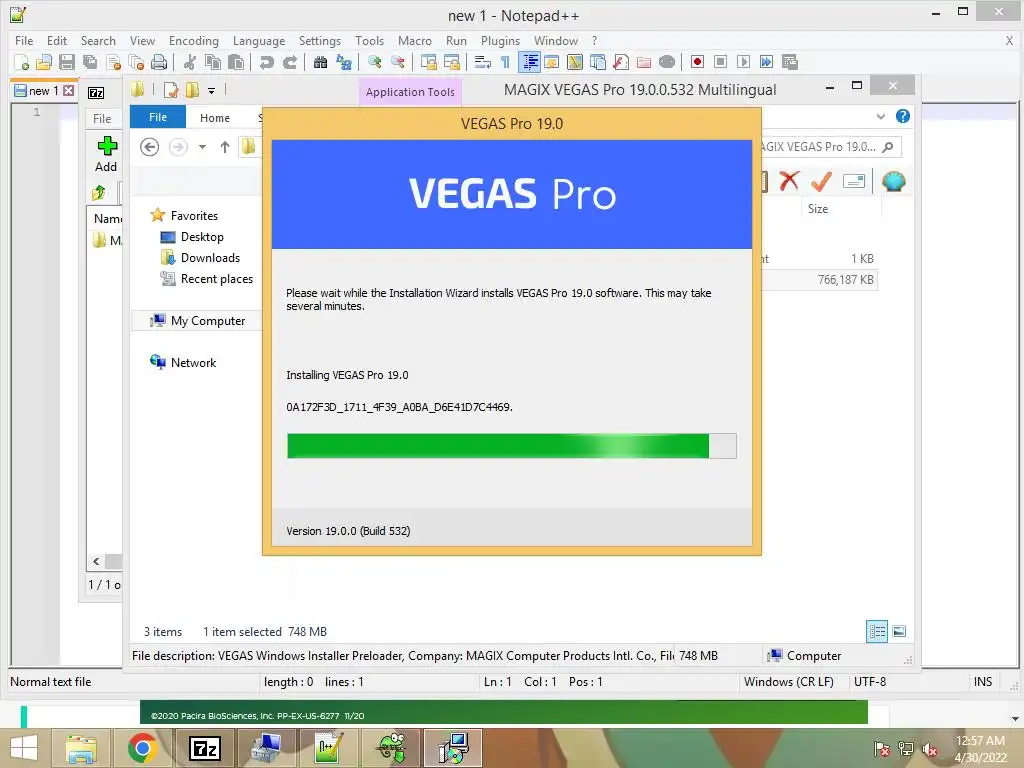Open Explorer help question mark icon
1024x768 pixels.
[x=903, y=116]
